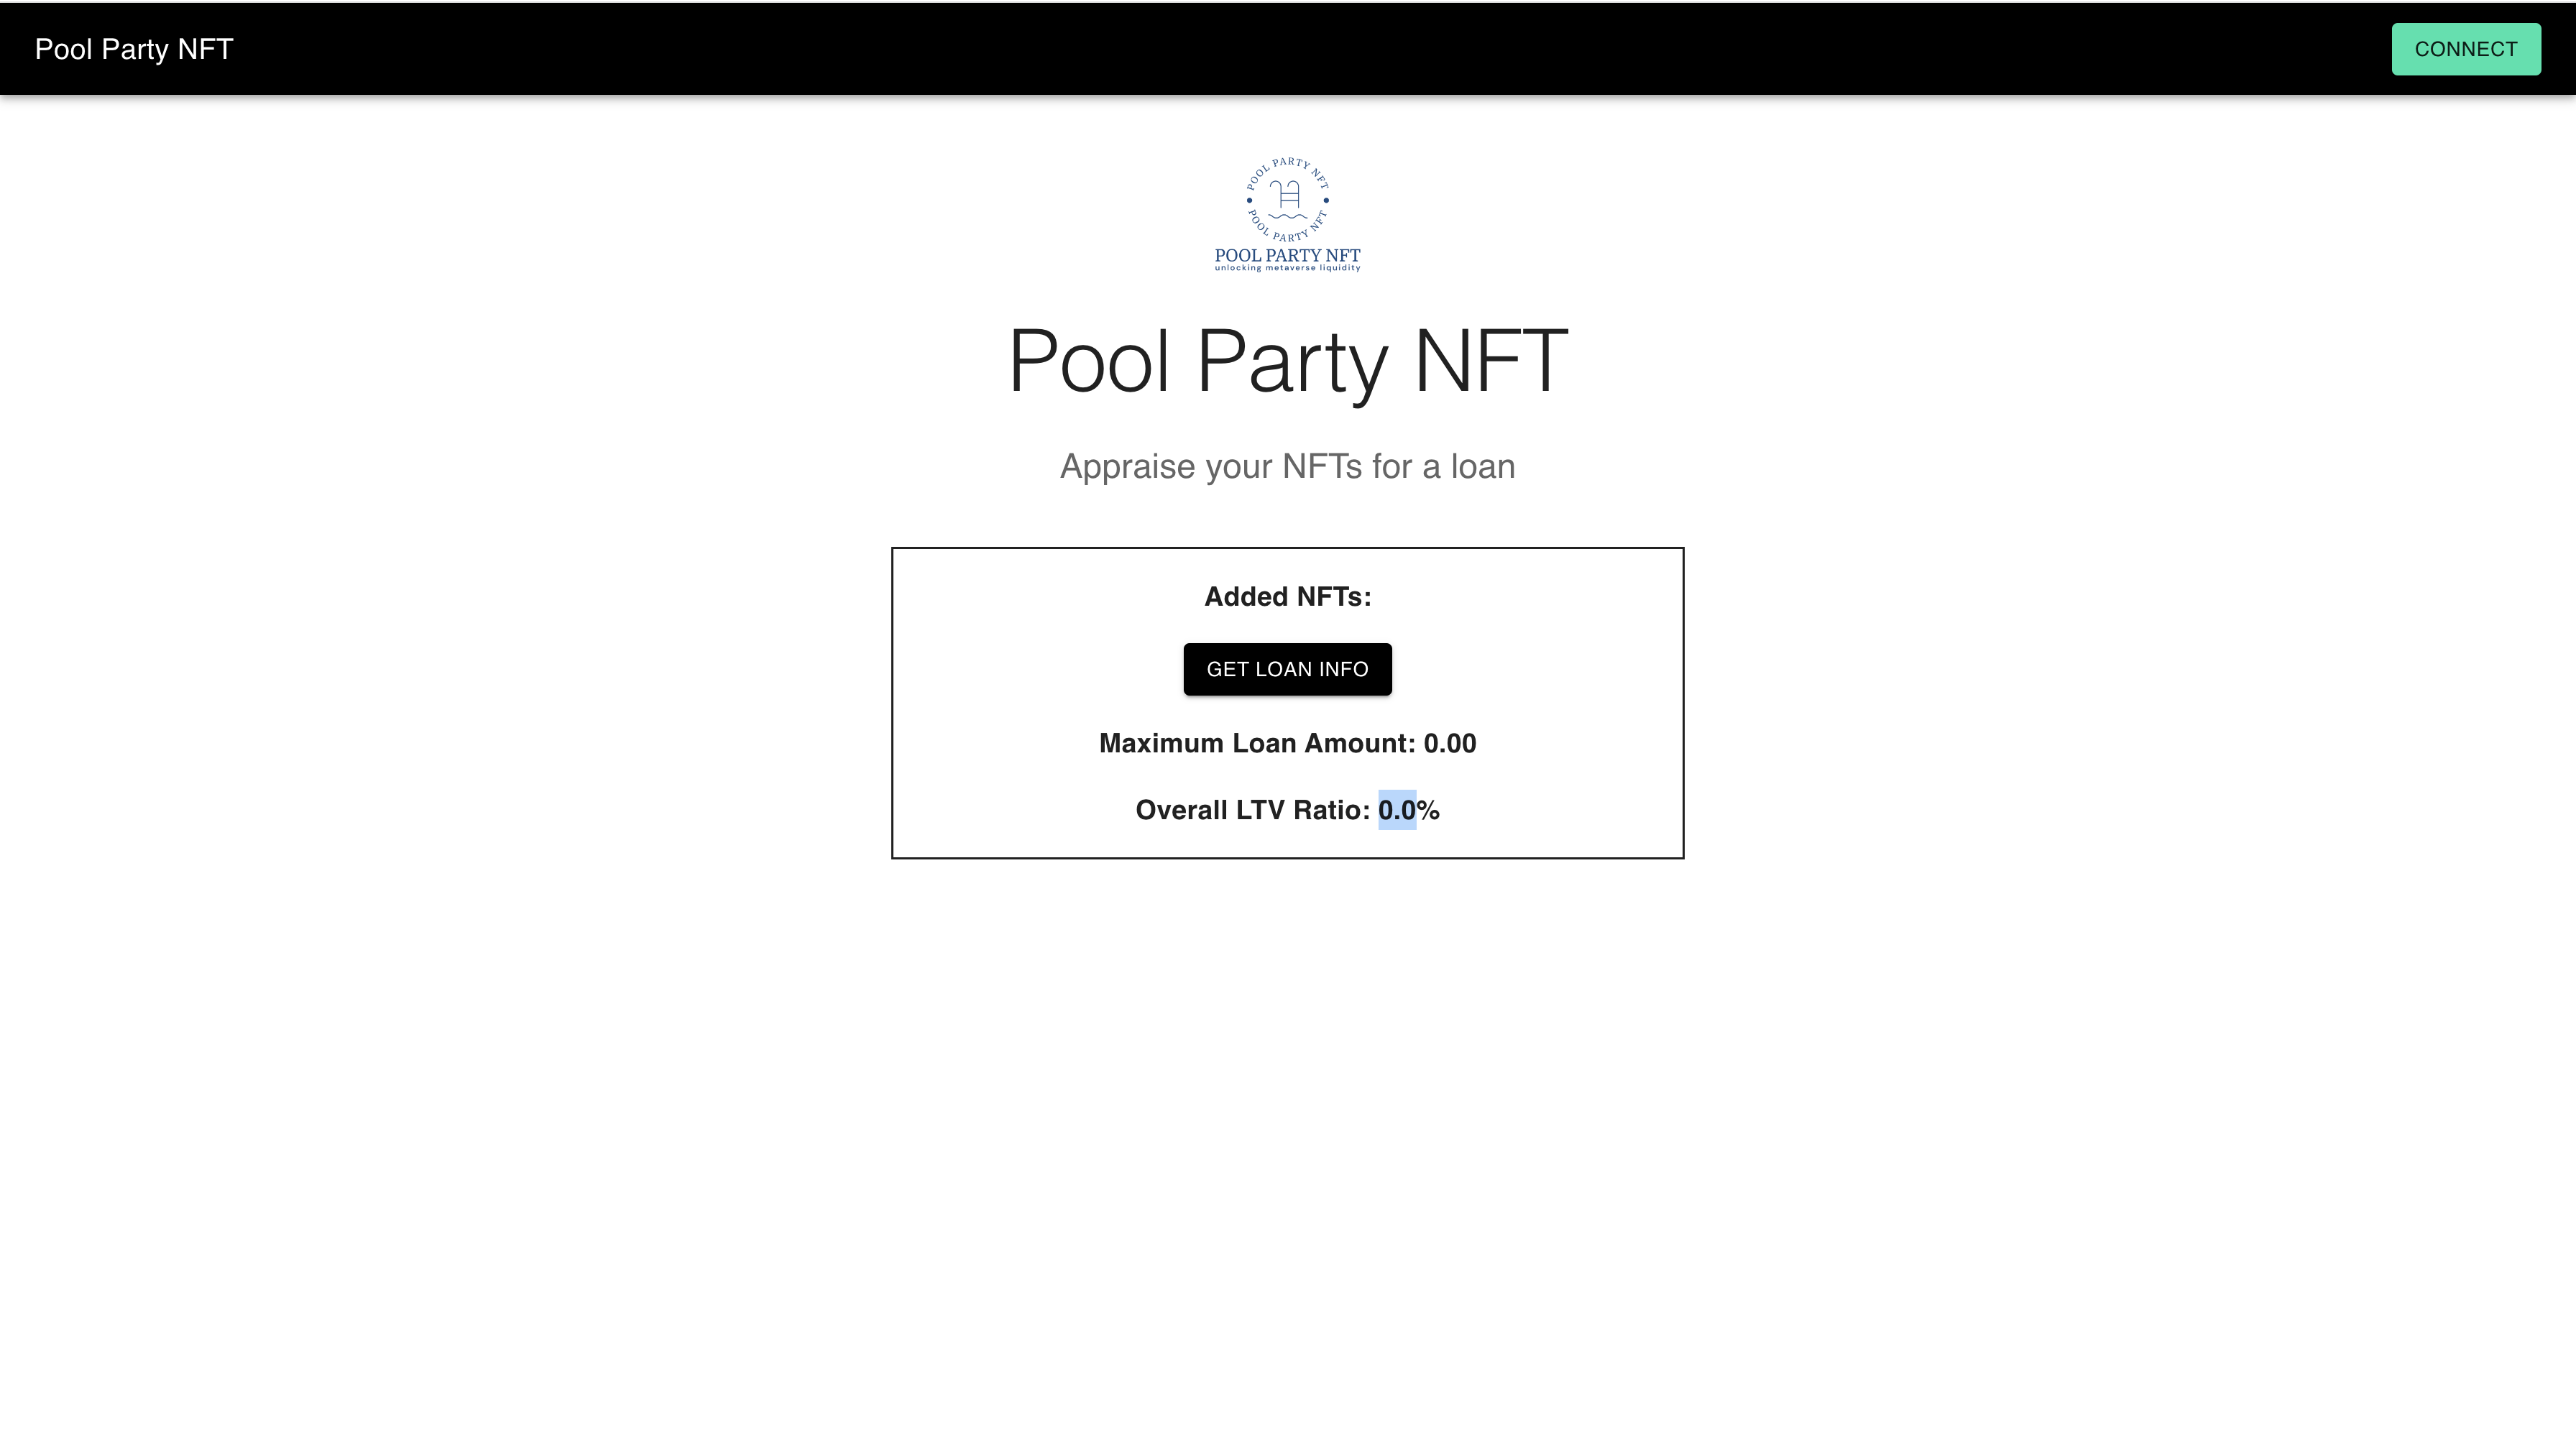The width and height of the screenshot is (2576, 1453).
Task: Click the 'Maximum Loan Amount: 0.00' text
Action: (x=1287, y=743)
